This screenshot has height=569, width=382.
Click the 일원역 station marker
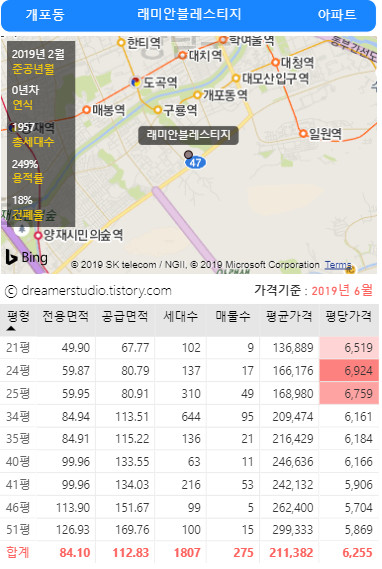(x=303, y=134)
